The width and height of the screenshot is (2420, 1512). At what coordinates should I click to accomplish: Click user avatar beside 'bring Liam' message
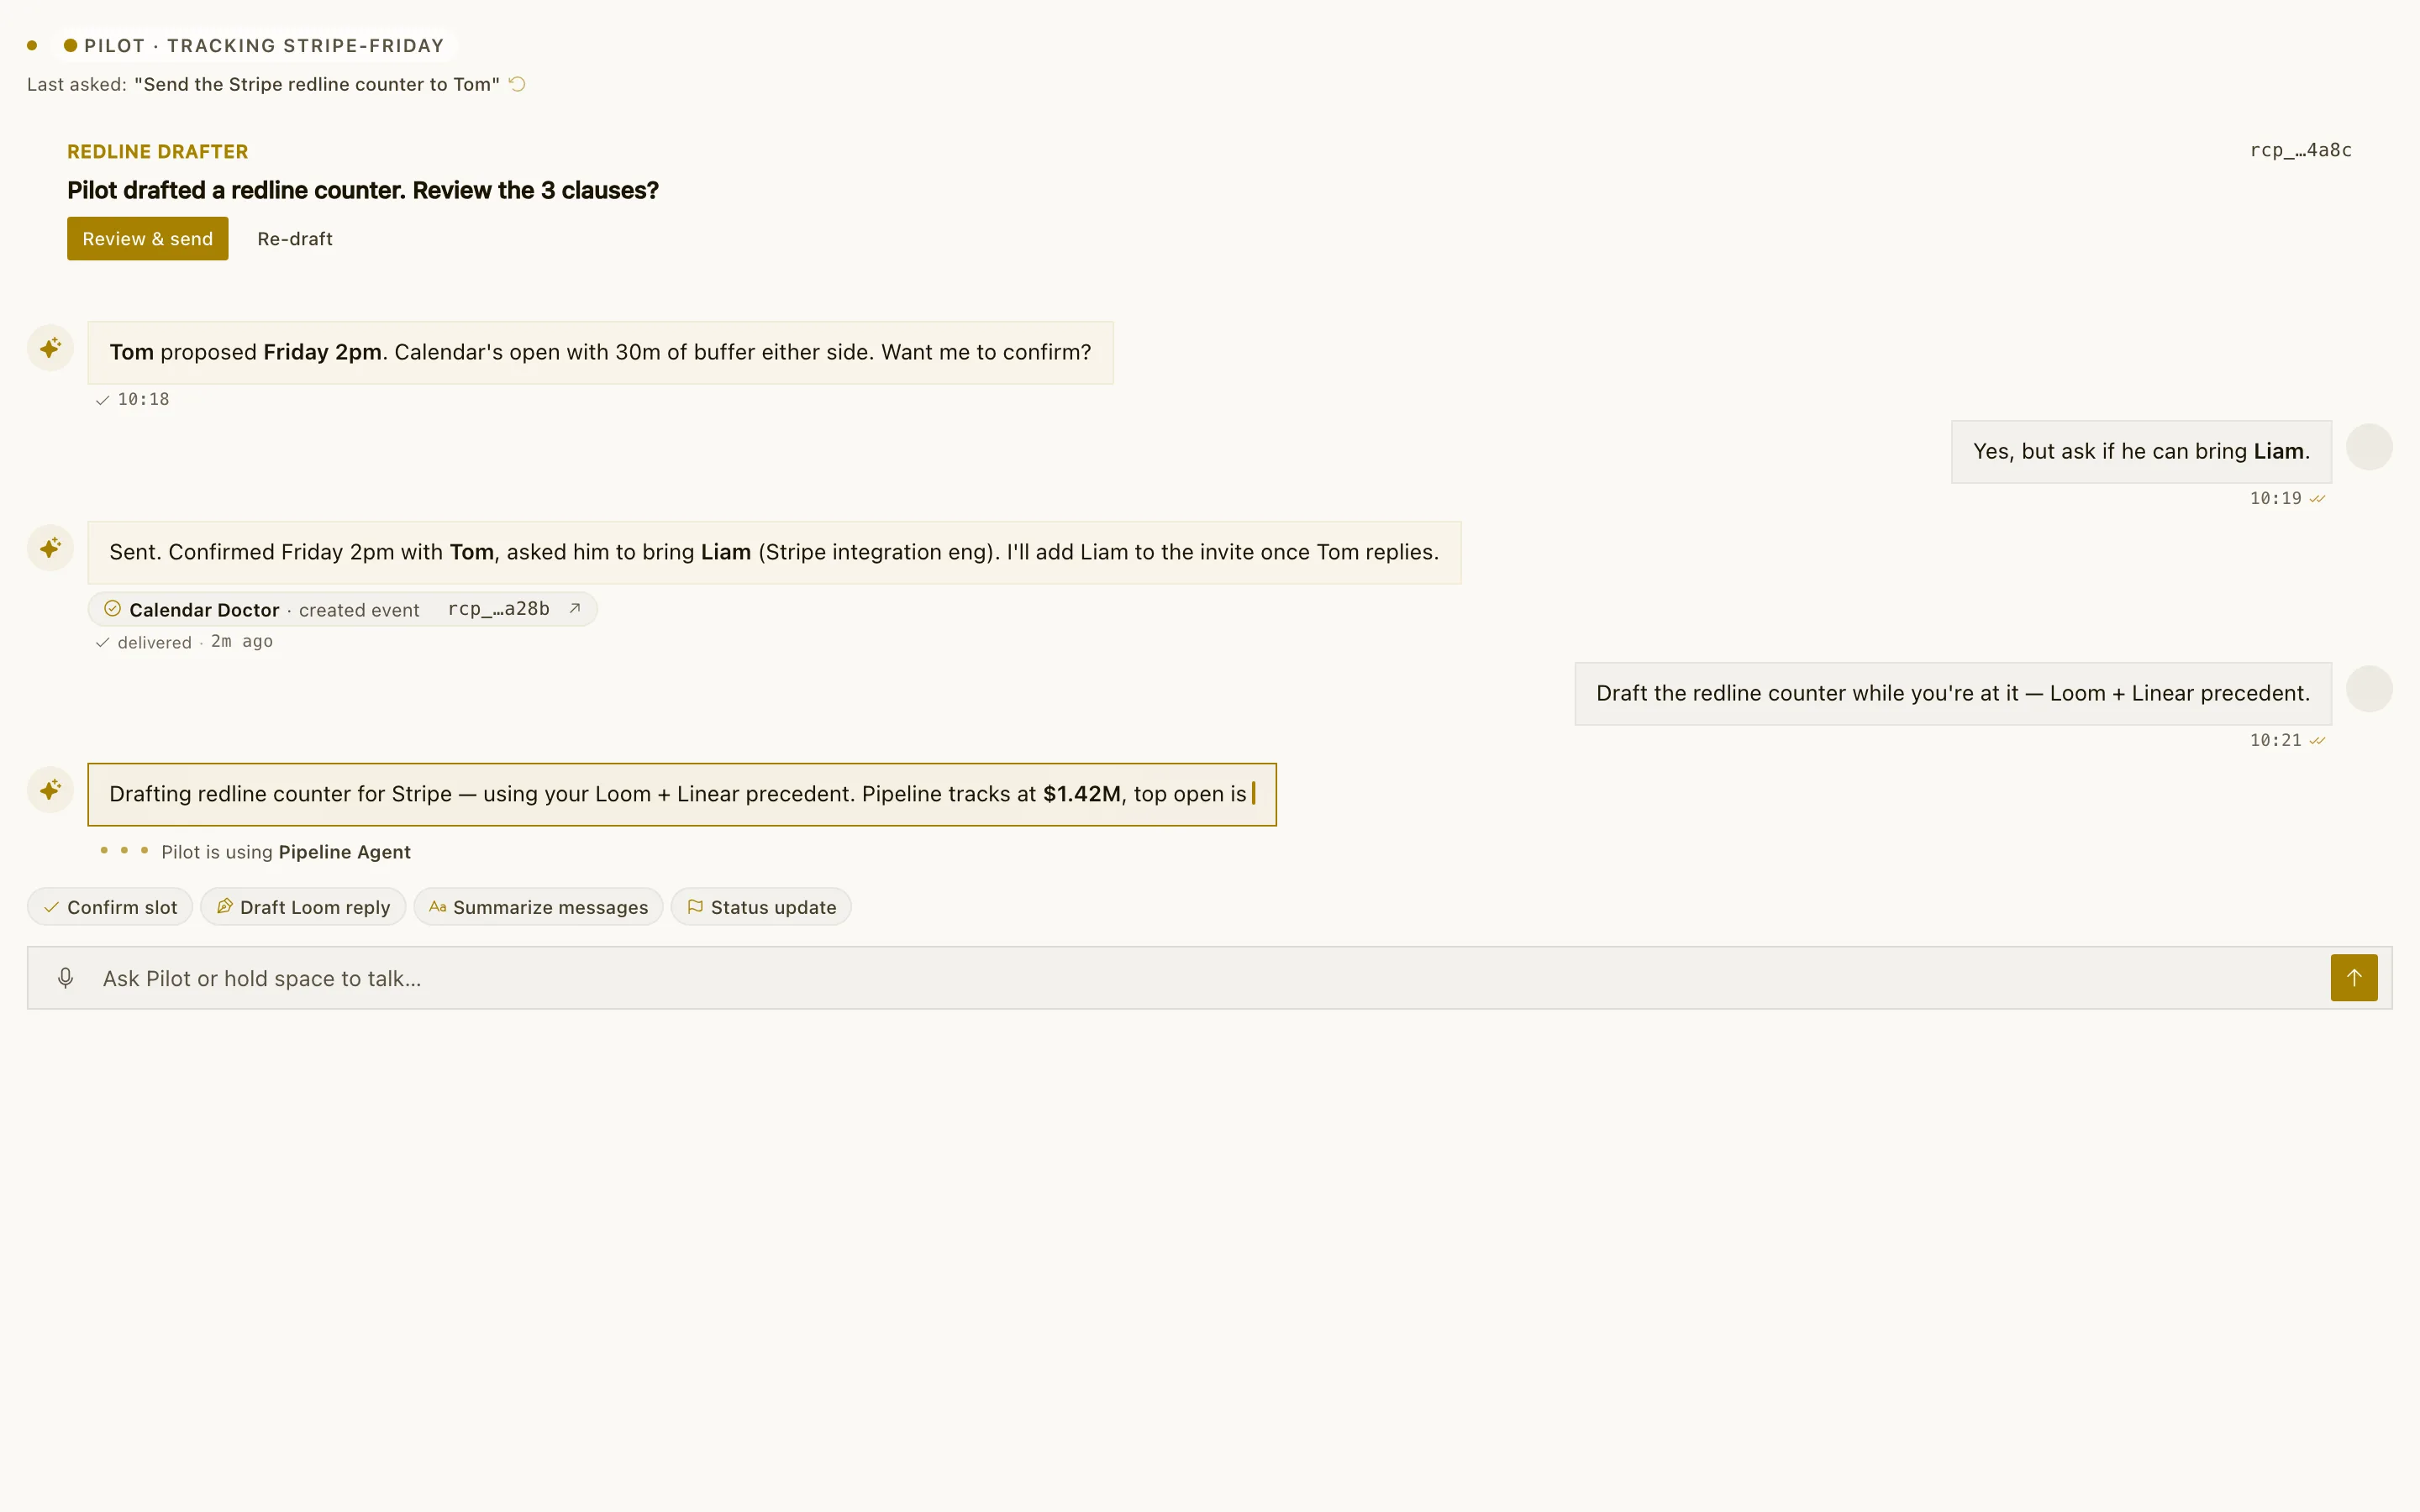pyautogui.click(x=2369, y=447)
